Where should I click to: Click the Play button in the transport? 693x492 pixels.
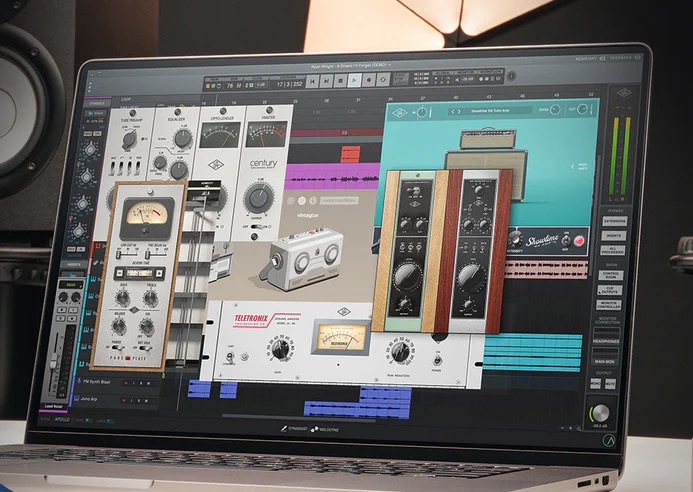354,78
